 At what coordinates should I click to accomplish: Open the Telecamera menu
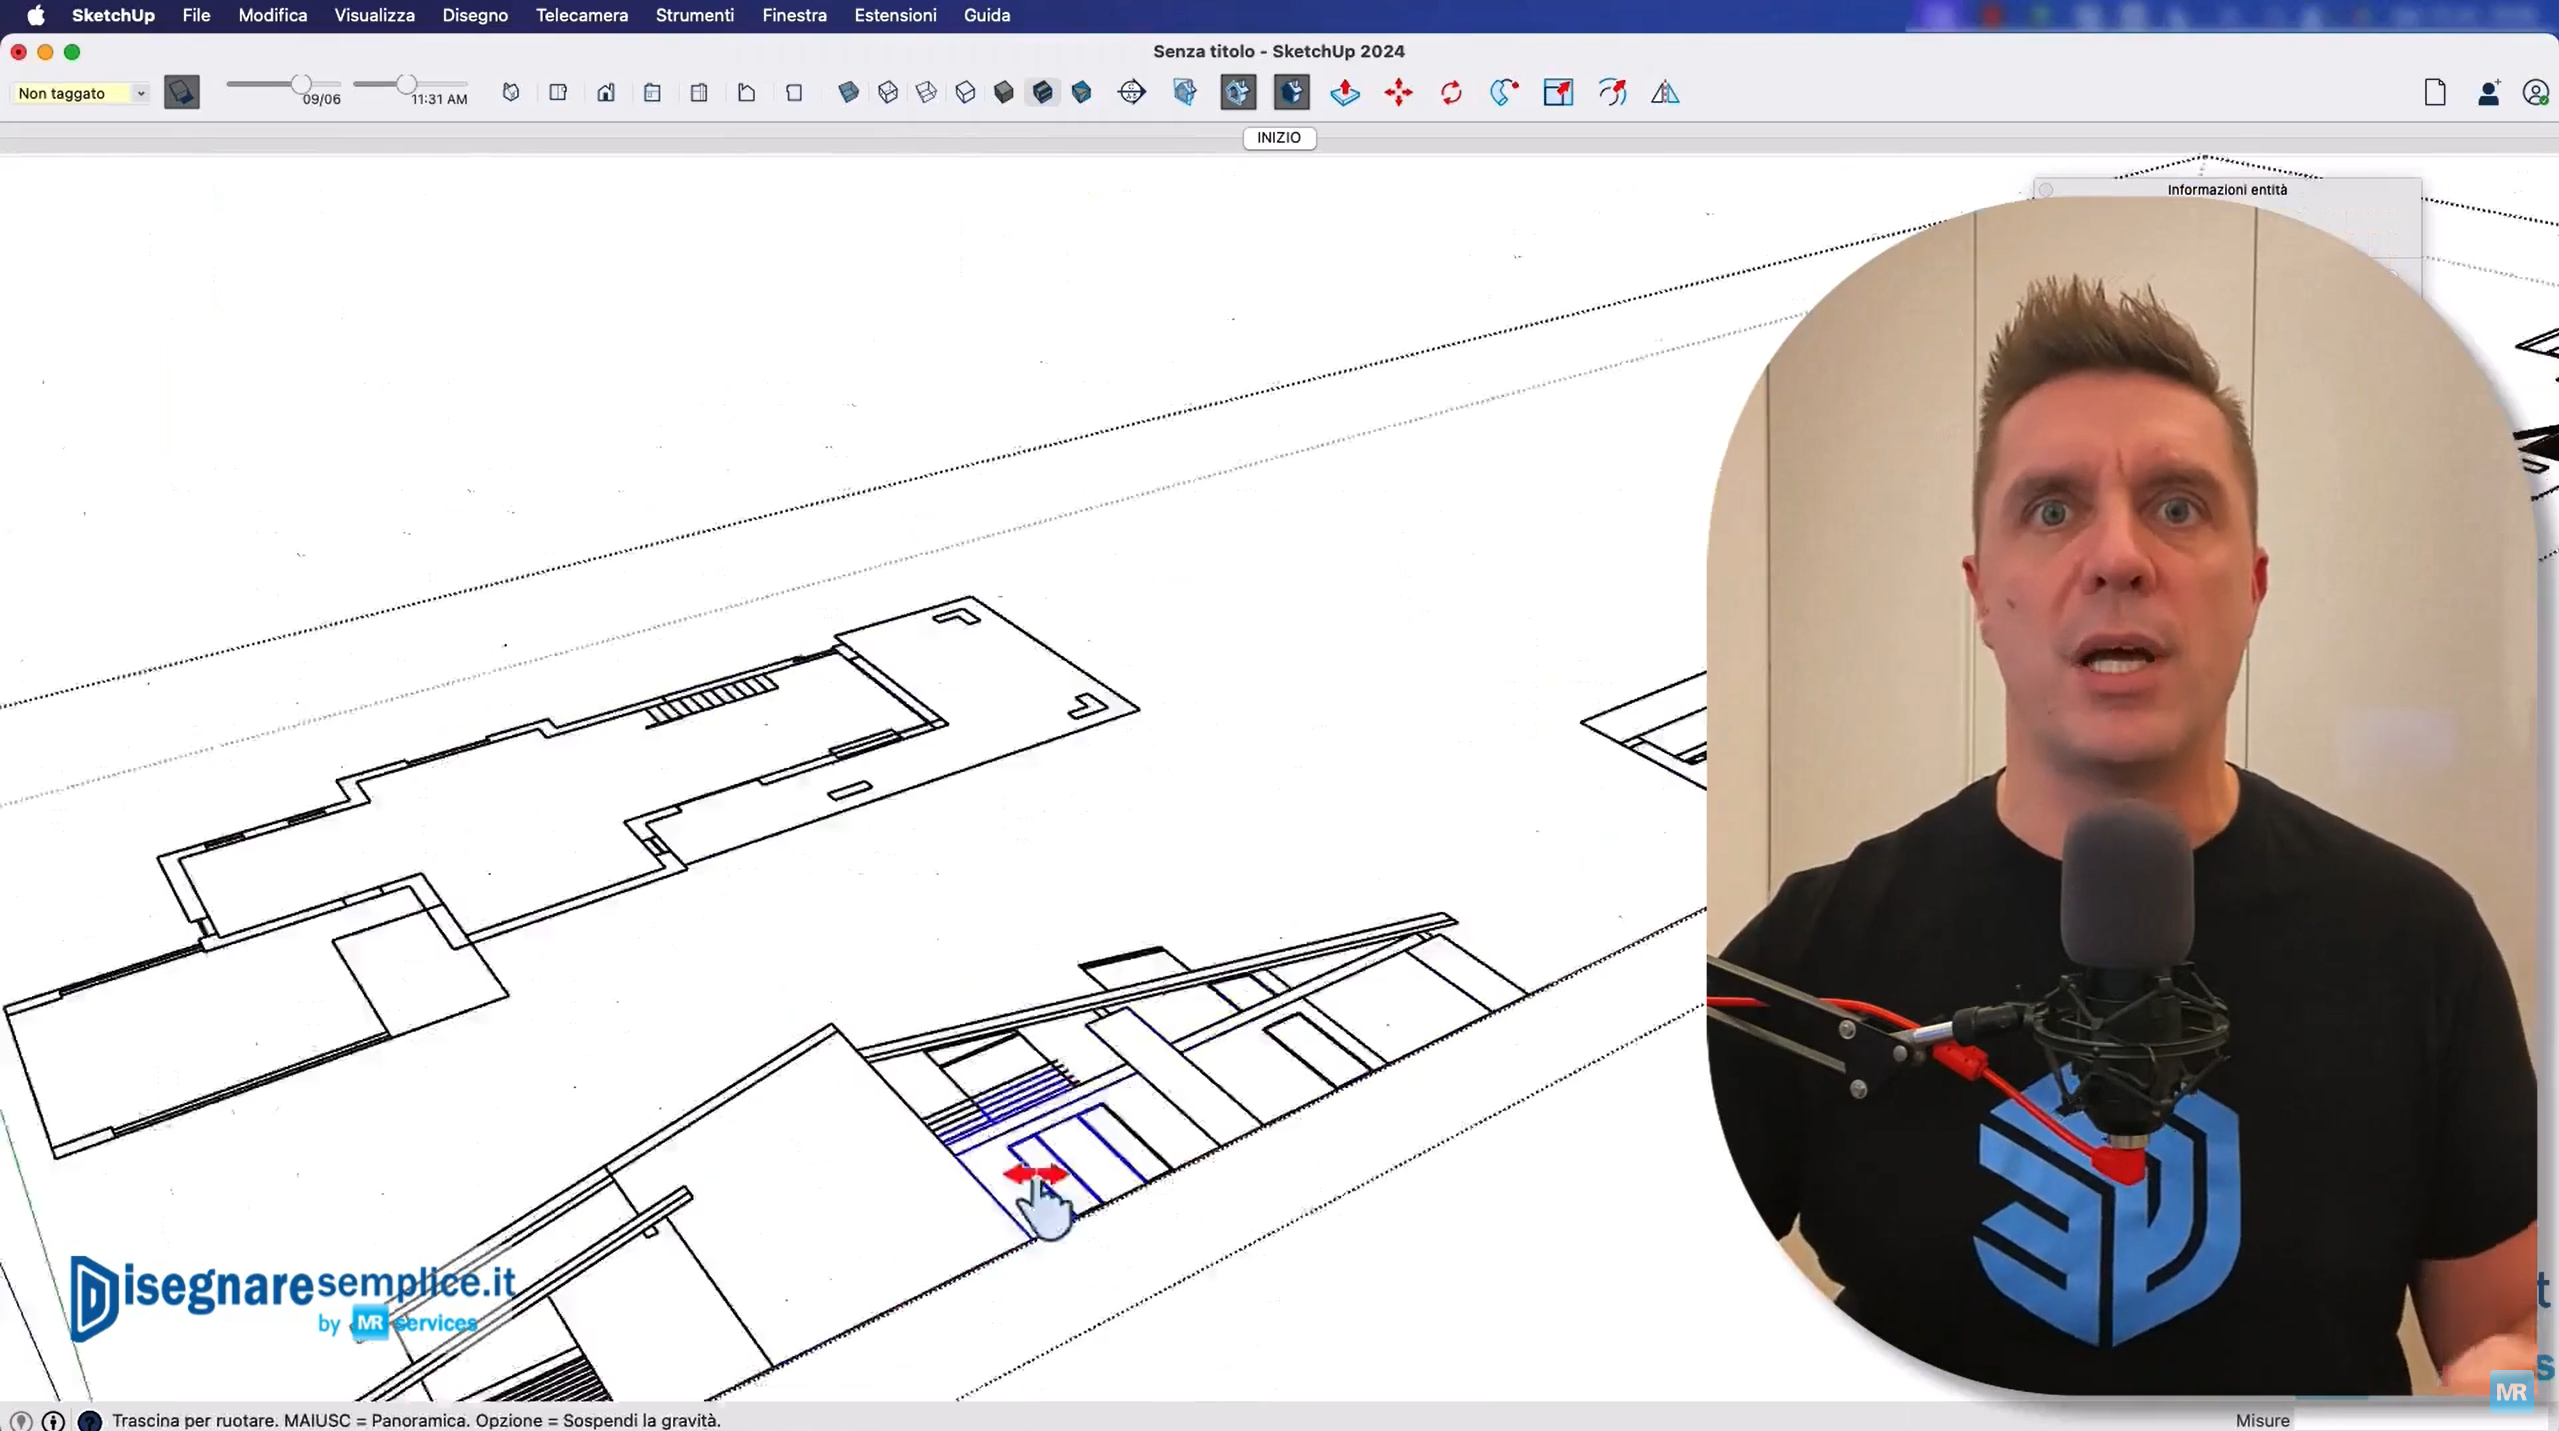point(581,15)
